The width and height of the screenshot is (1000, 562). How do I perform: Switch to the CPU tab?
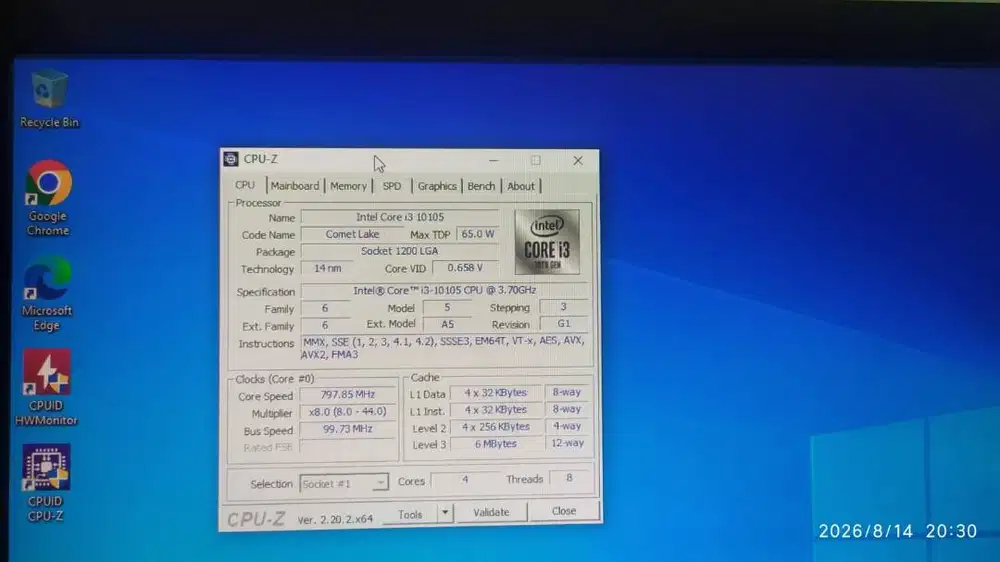[245, 185]
